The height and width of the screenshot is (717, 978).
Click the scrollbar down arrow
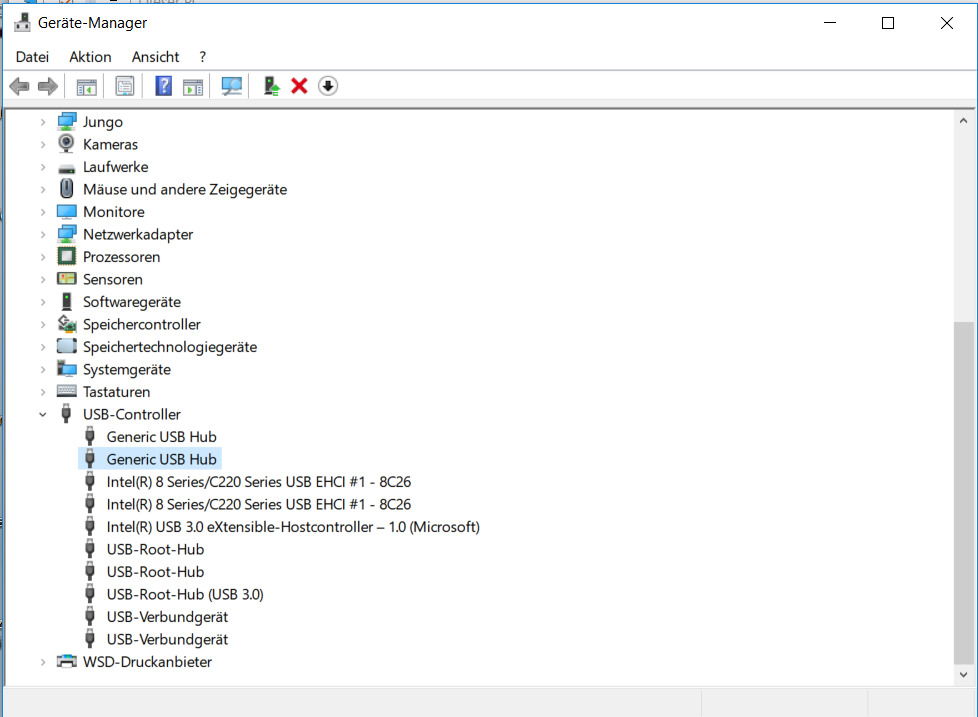[964, 675]
